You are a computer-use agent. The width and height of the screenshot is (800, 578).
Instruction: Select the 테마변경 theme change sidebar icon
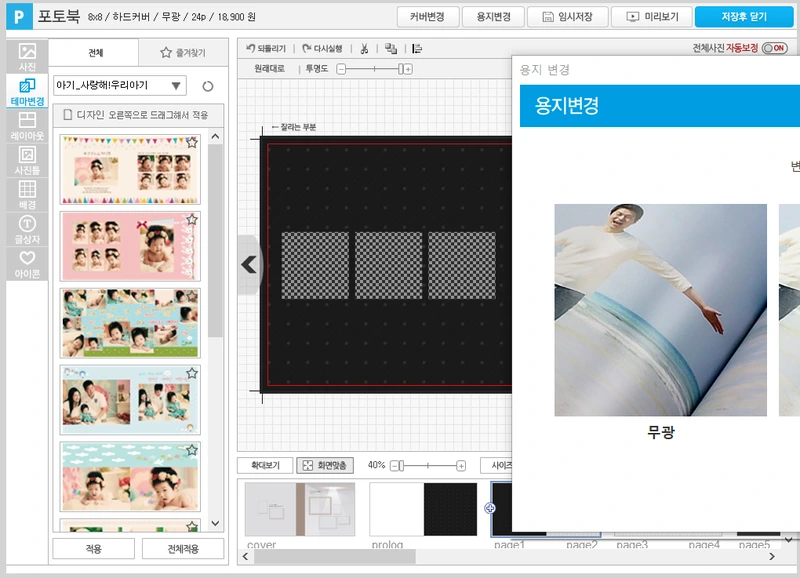coord(27,91)
